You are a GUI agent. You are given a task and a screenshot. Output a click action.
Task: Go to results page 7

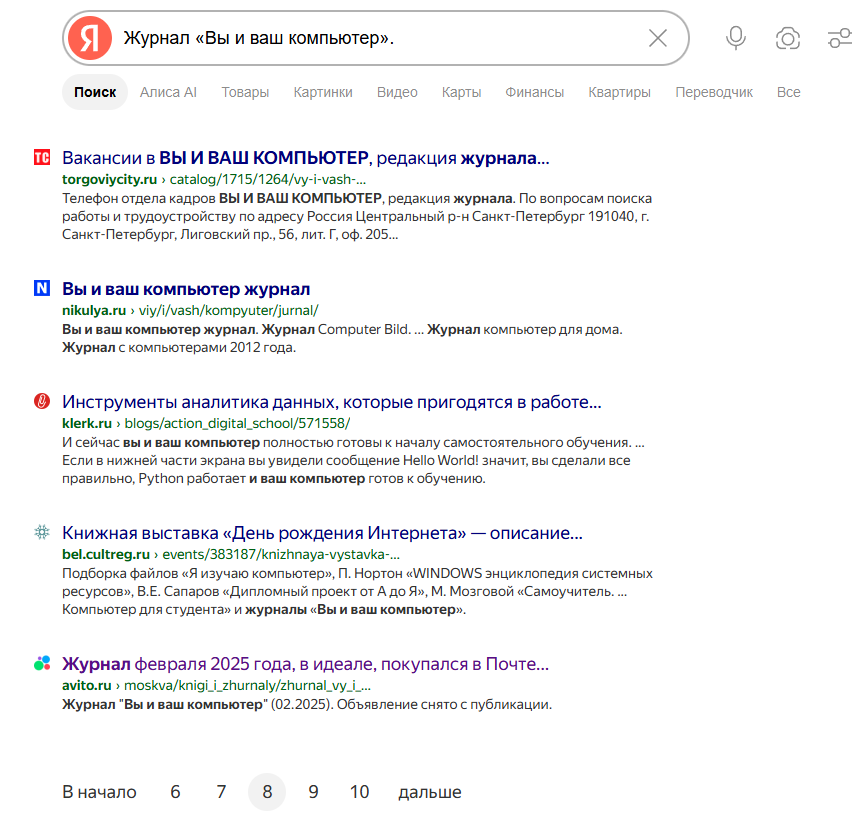pos(221,792)
